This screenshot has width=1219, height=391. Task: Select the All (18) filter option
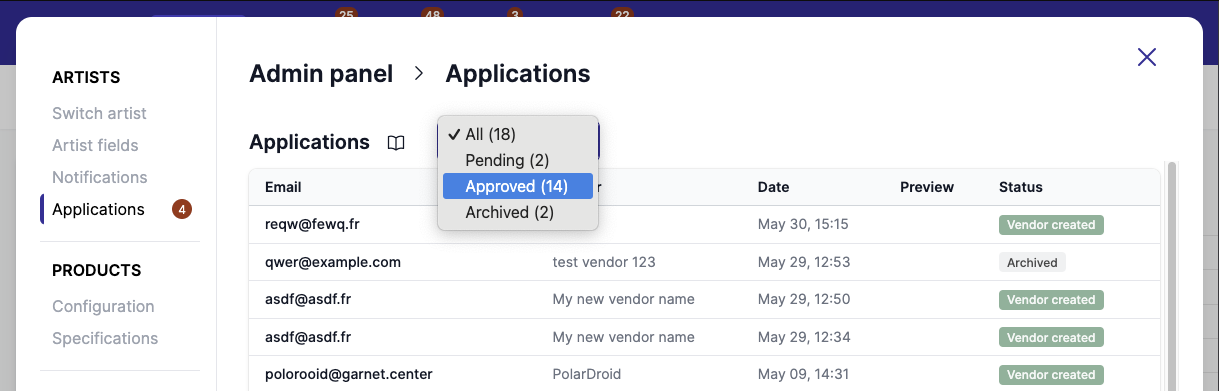518,134
